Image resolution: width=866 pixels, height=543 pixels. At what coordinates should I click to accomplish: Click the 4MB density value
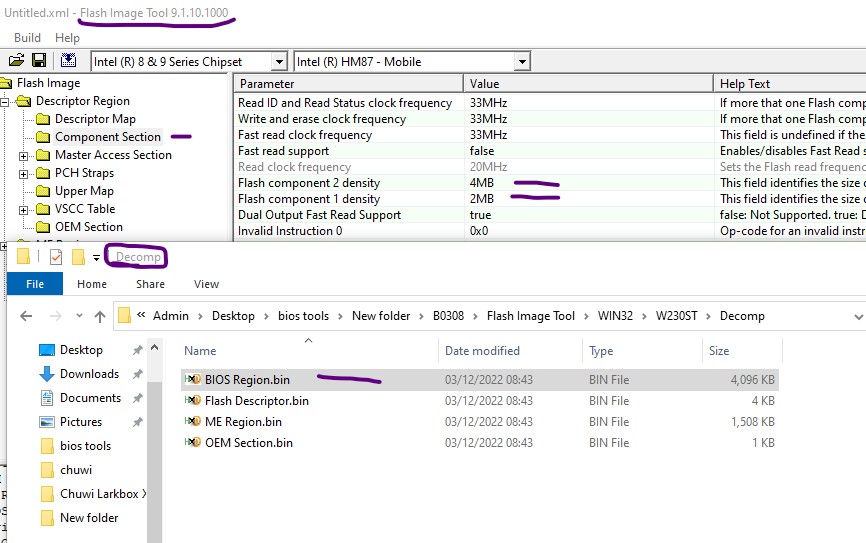(x=482, y=183)
